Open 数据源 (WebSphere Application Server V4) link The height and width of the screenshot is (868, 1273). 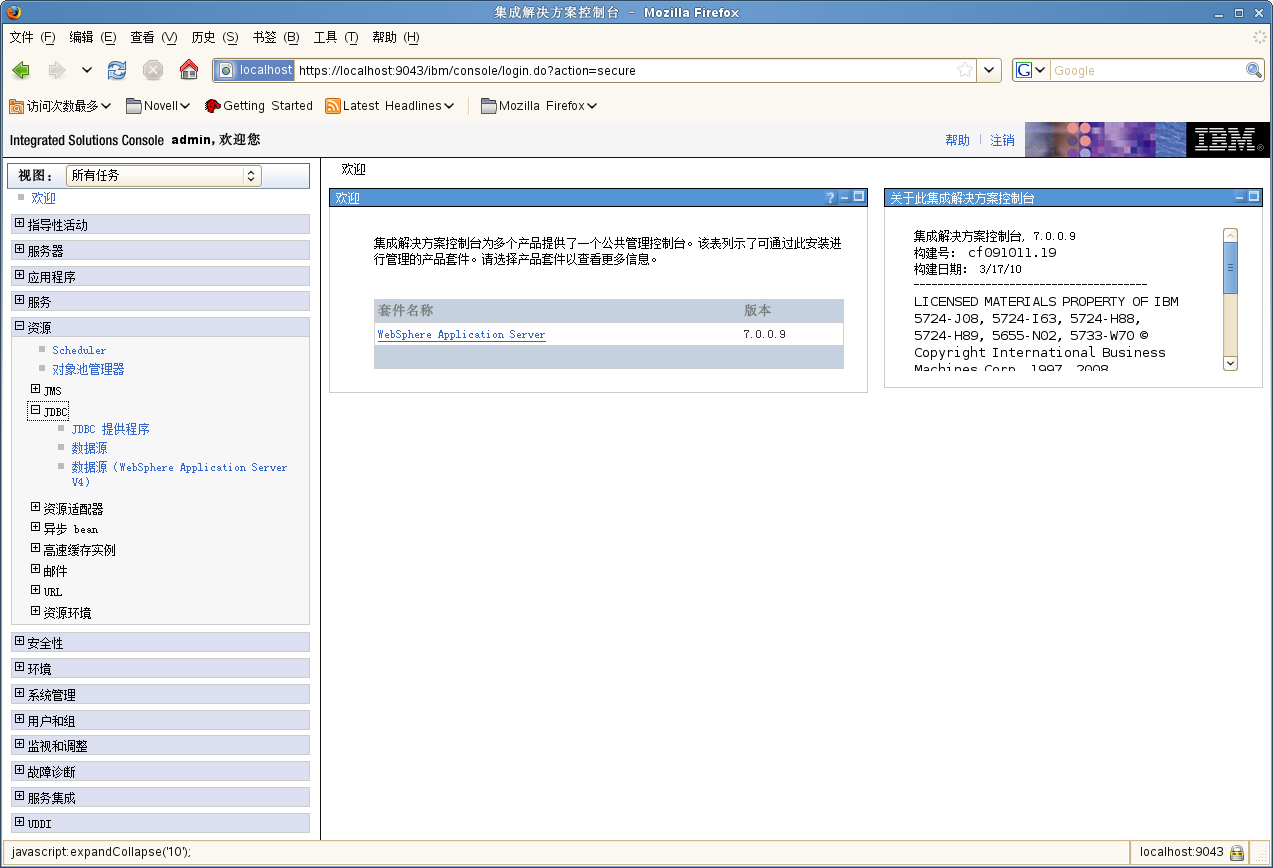pos(179,474)
